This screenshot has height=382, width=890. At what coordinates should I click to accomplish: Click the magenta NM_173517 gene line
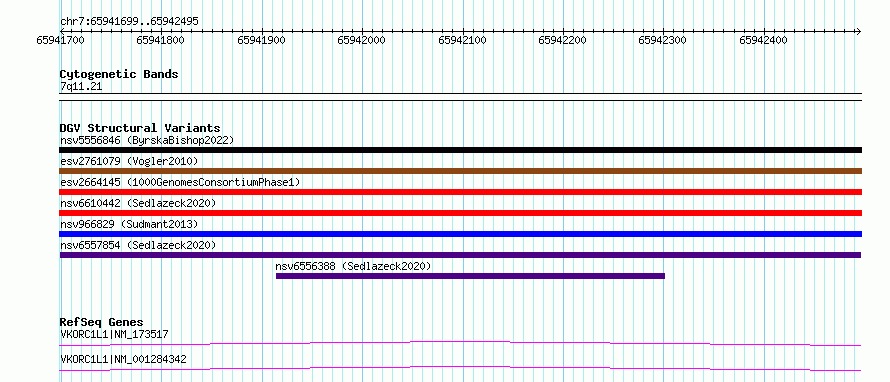pos(460,343)
